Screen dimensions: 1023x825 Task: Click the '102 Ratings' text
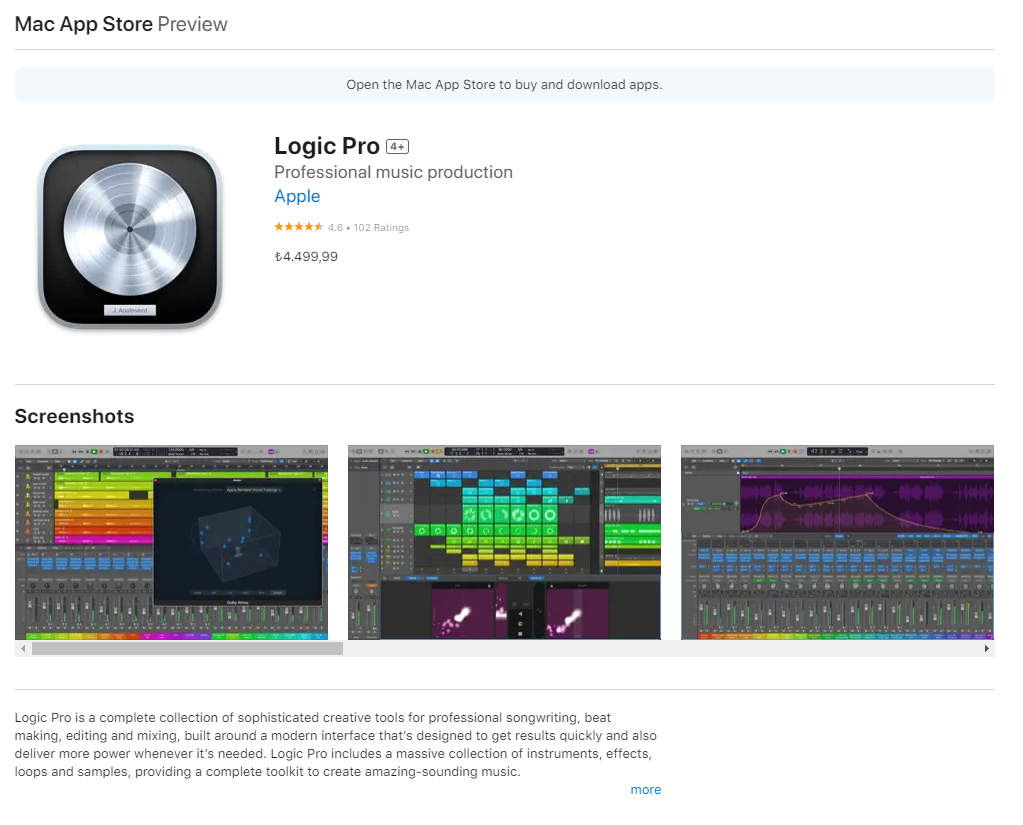[381, 228]
